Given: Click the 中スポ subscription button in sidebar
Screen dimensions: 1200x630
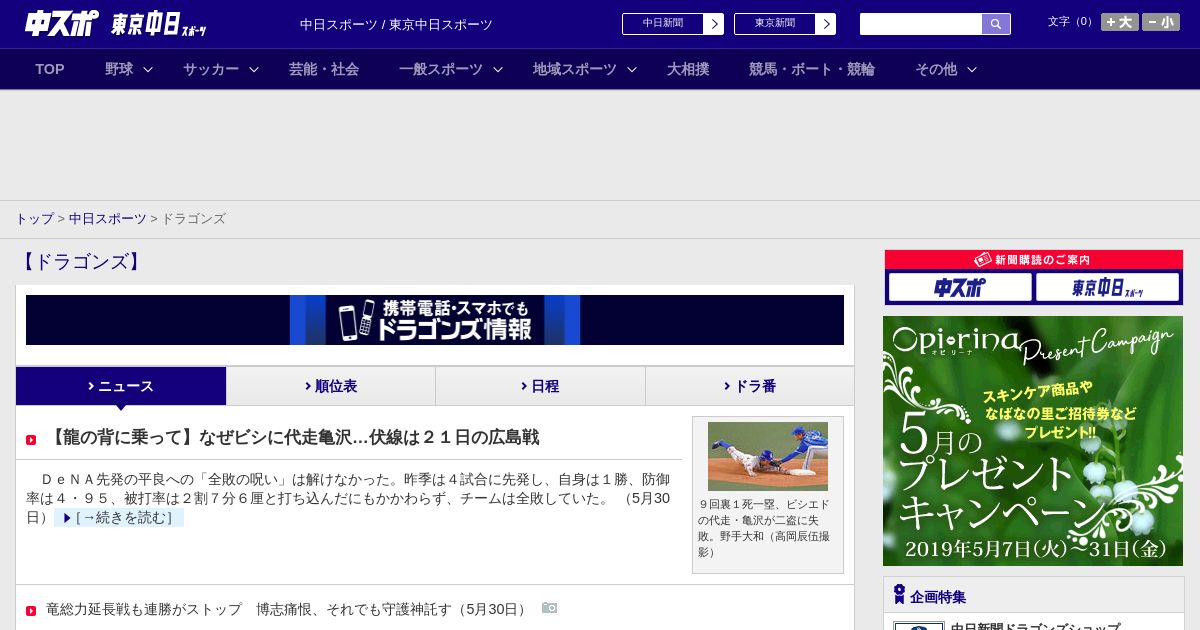Looking at the screenshot, I should click(x=960, y=287).
